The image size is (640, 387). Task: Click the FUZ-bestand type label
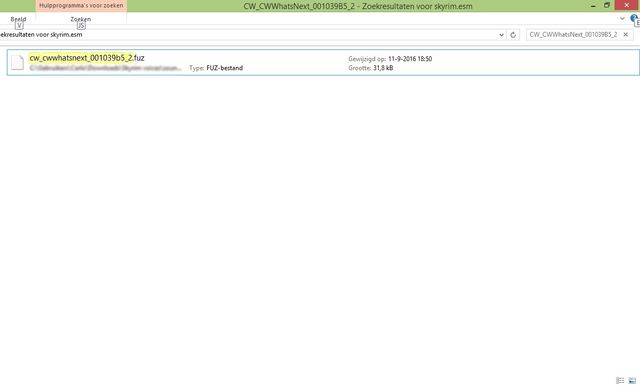(224, 68)
